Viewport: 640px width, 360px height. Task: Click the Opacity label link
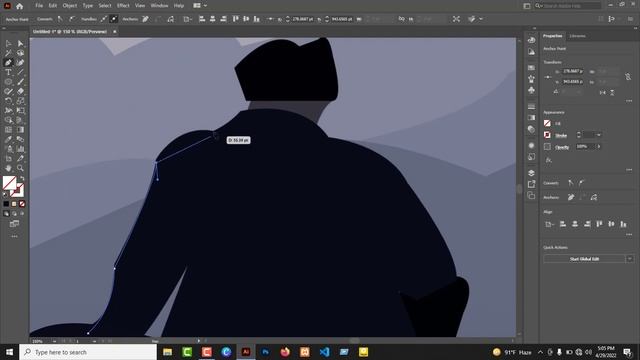click(562, 147)
